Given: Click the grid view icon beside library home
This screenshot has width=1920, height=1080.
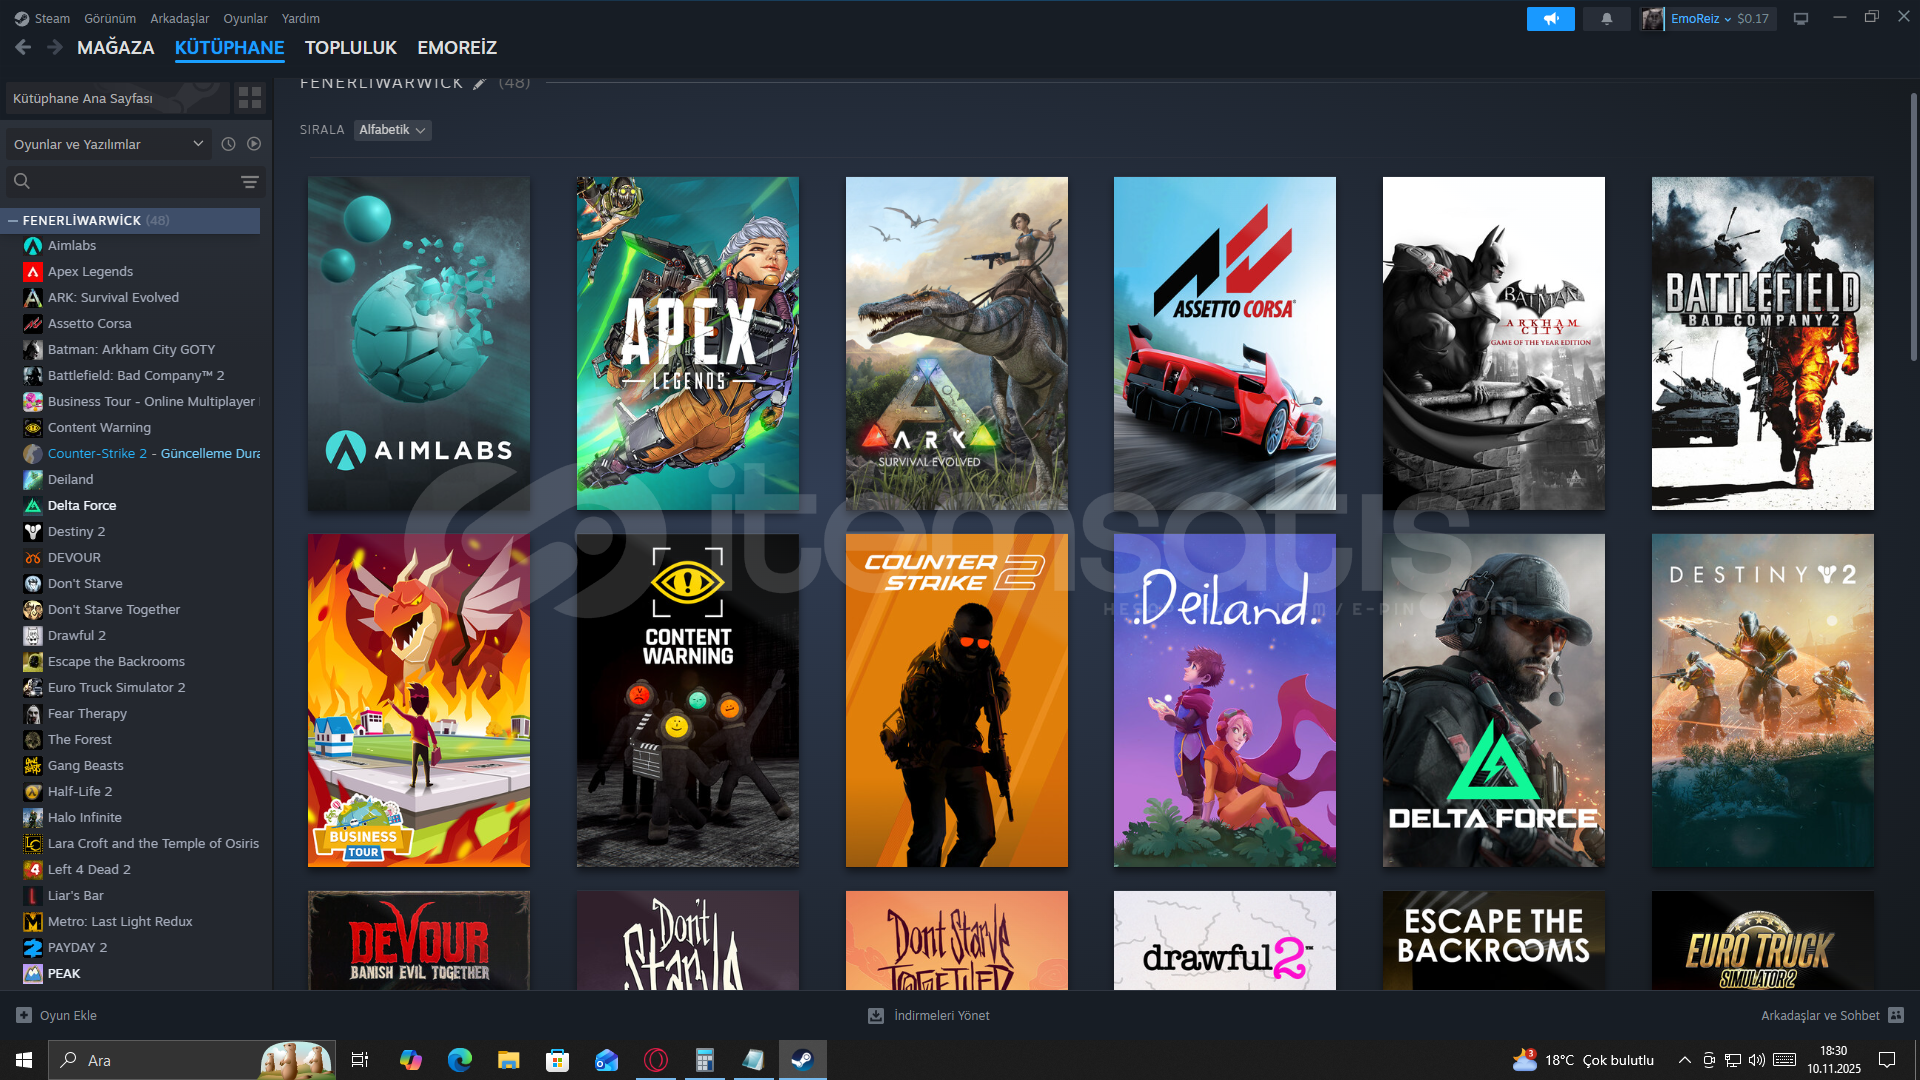Looking at the screenshot, I should pyautogui.click(x=249, y=98).
